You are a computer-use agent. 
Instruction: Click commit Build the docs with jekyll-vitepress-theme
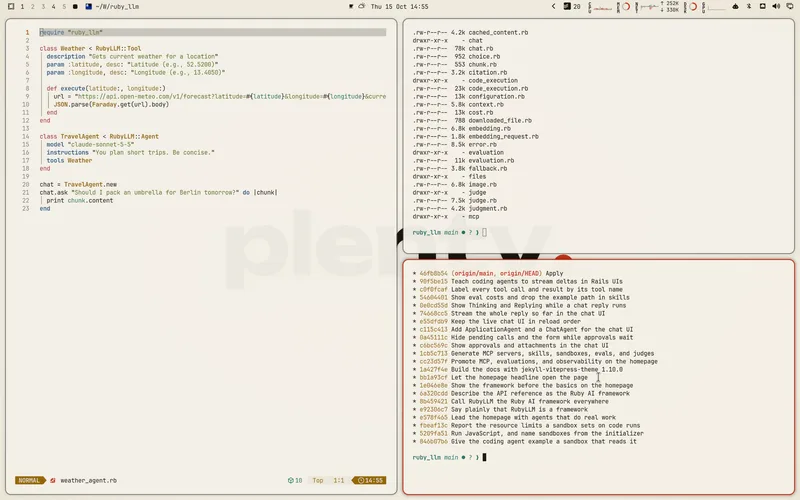pos(537,369)
